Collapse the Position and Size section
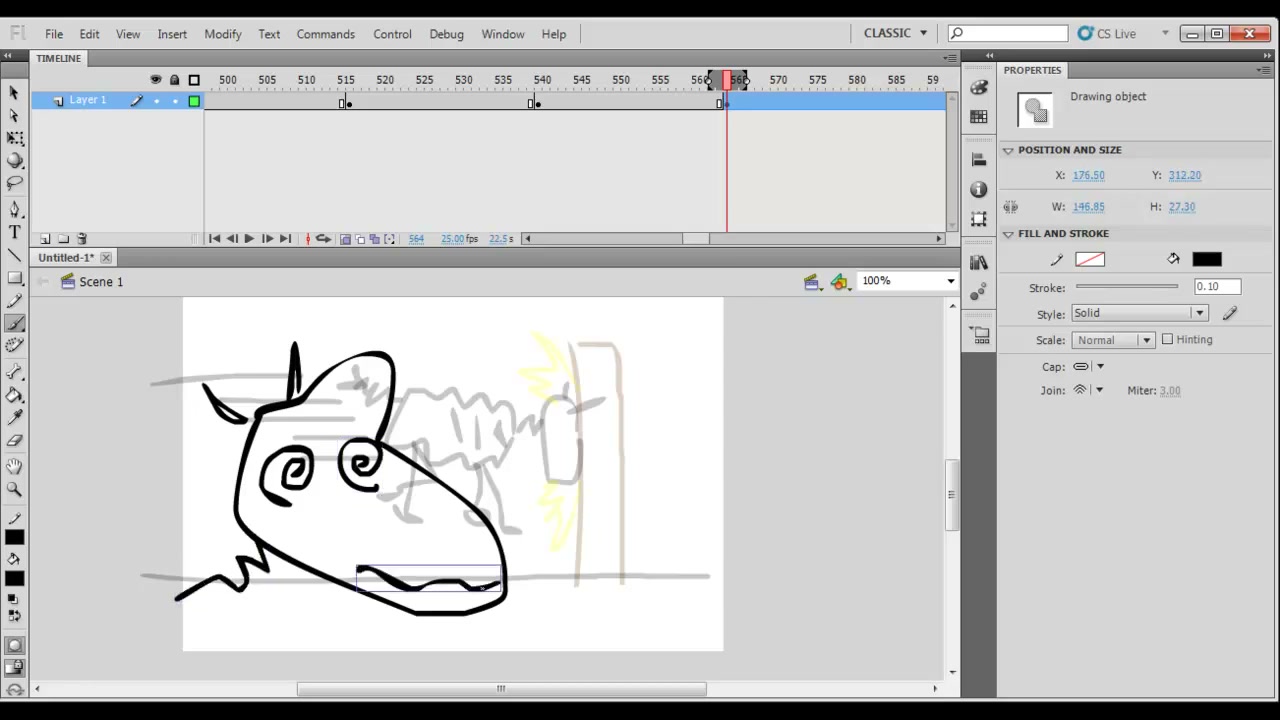Viewport: 1280px width, 720px height. (1008, 150)
